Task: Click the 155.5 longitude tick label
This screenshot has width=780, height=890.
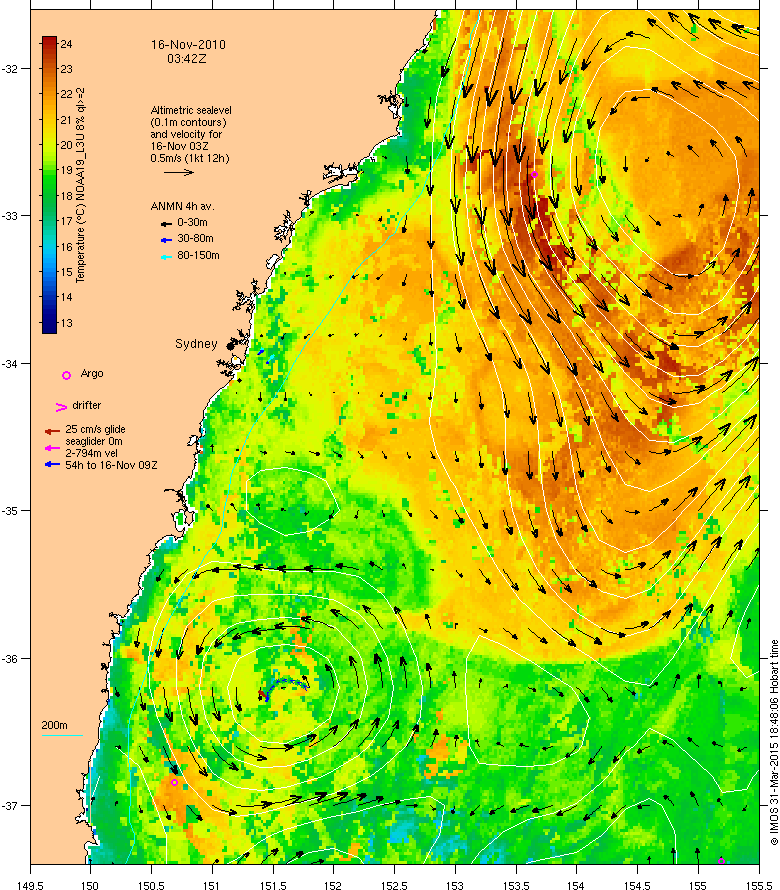Action: [x=758, y=885]
